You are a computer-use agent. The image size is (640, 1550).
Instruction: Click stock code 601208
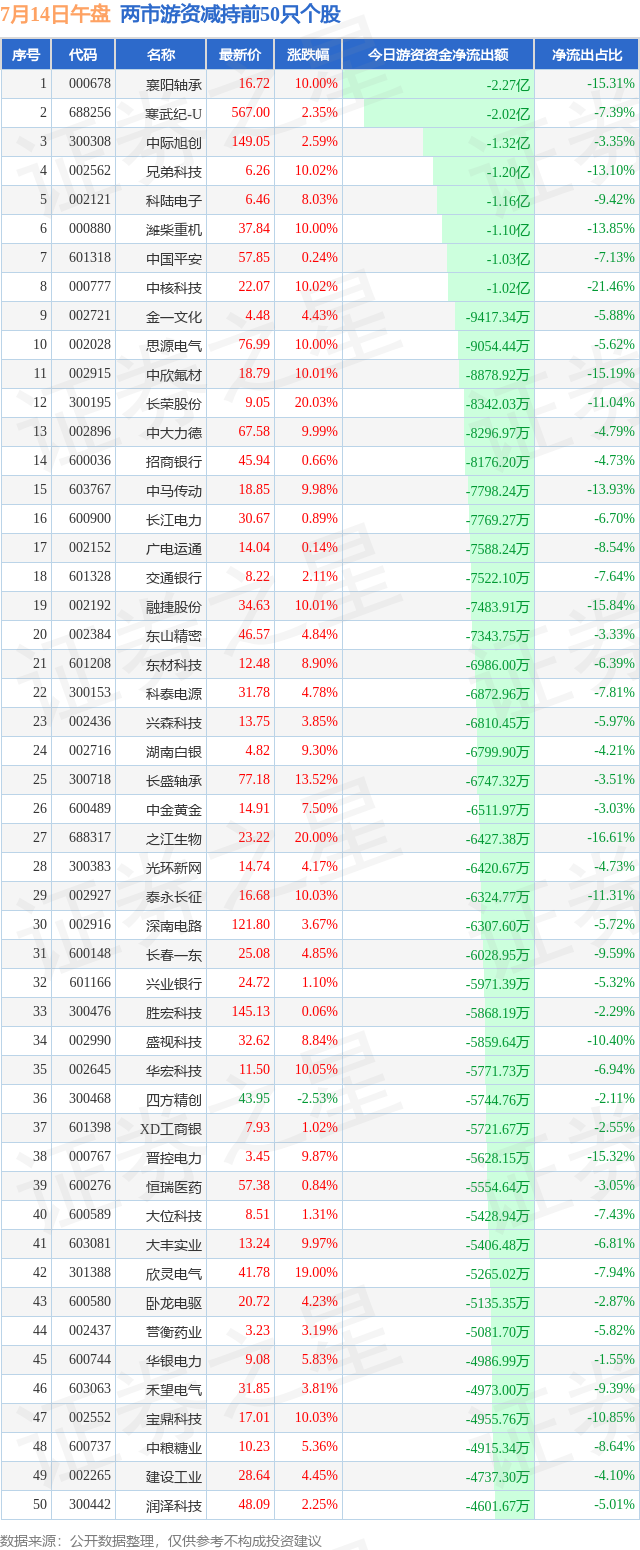point(90,664)
